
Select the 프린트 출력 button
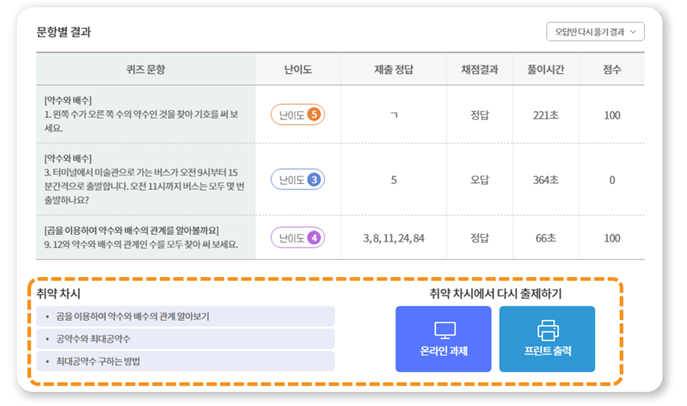547,339
